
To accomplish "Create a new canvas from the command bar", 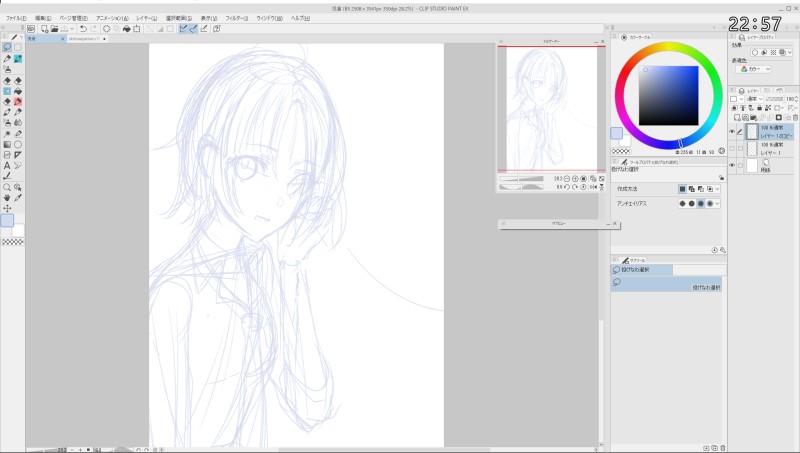I will (44, 29).
